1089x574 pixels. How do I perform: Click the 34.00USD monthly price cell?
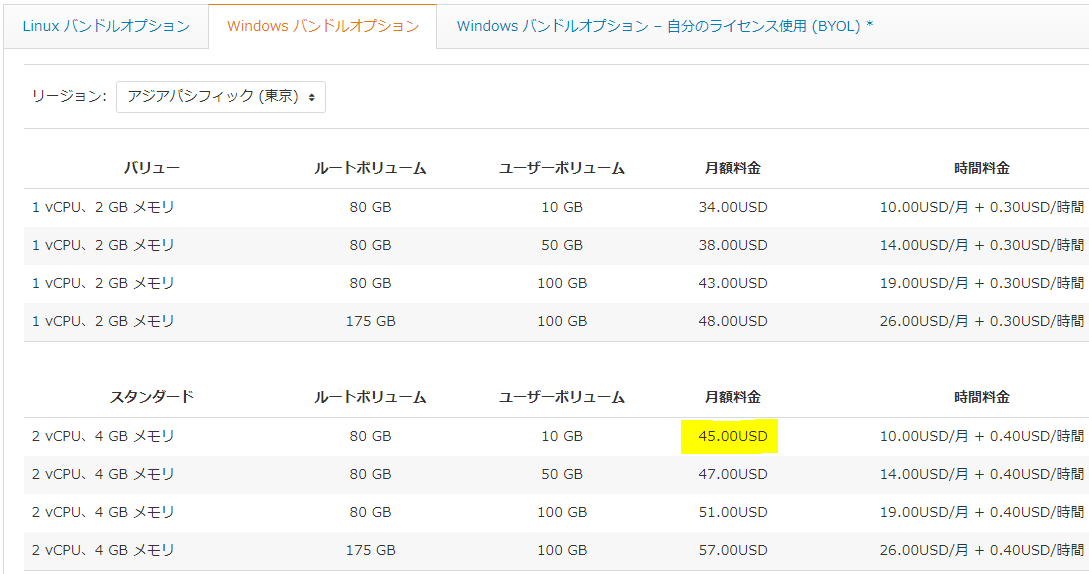(x=733, y=207)
